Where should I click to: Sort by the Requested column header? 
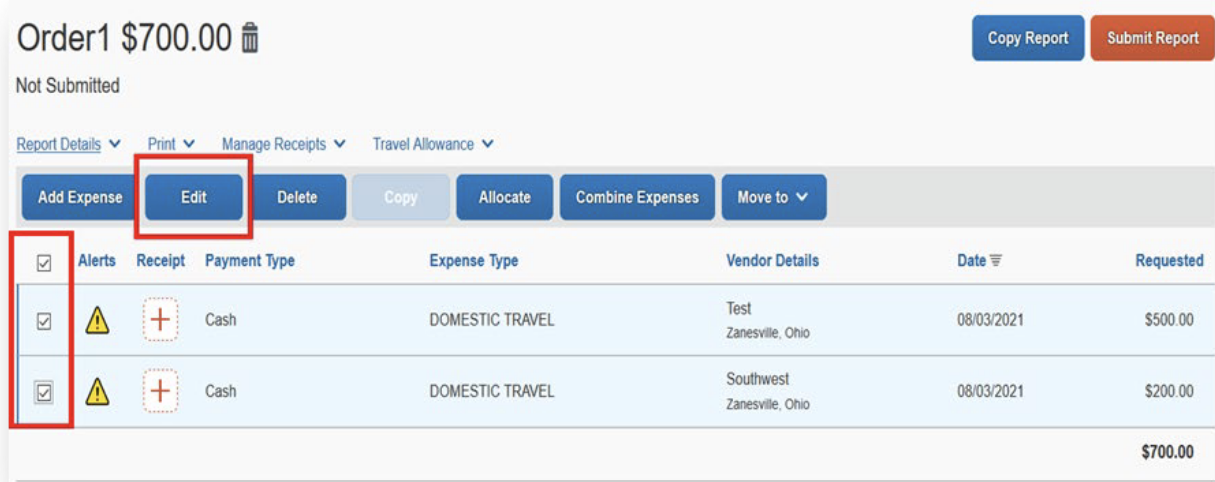tap(1168, 261)
